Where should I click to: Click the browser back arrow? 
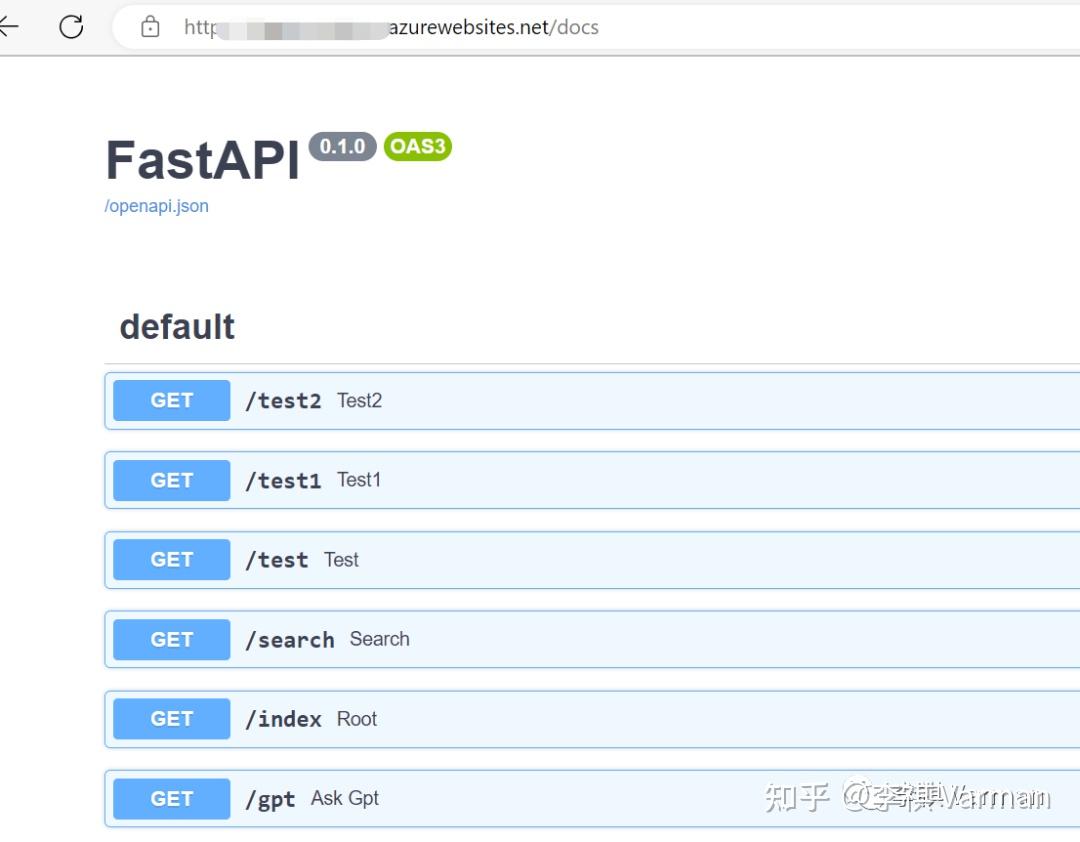click(10, 27)
